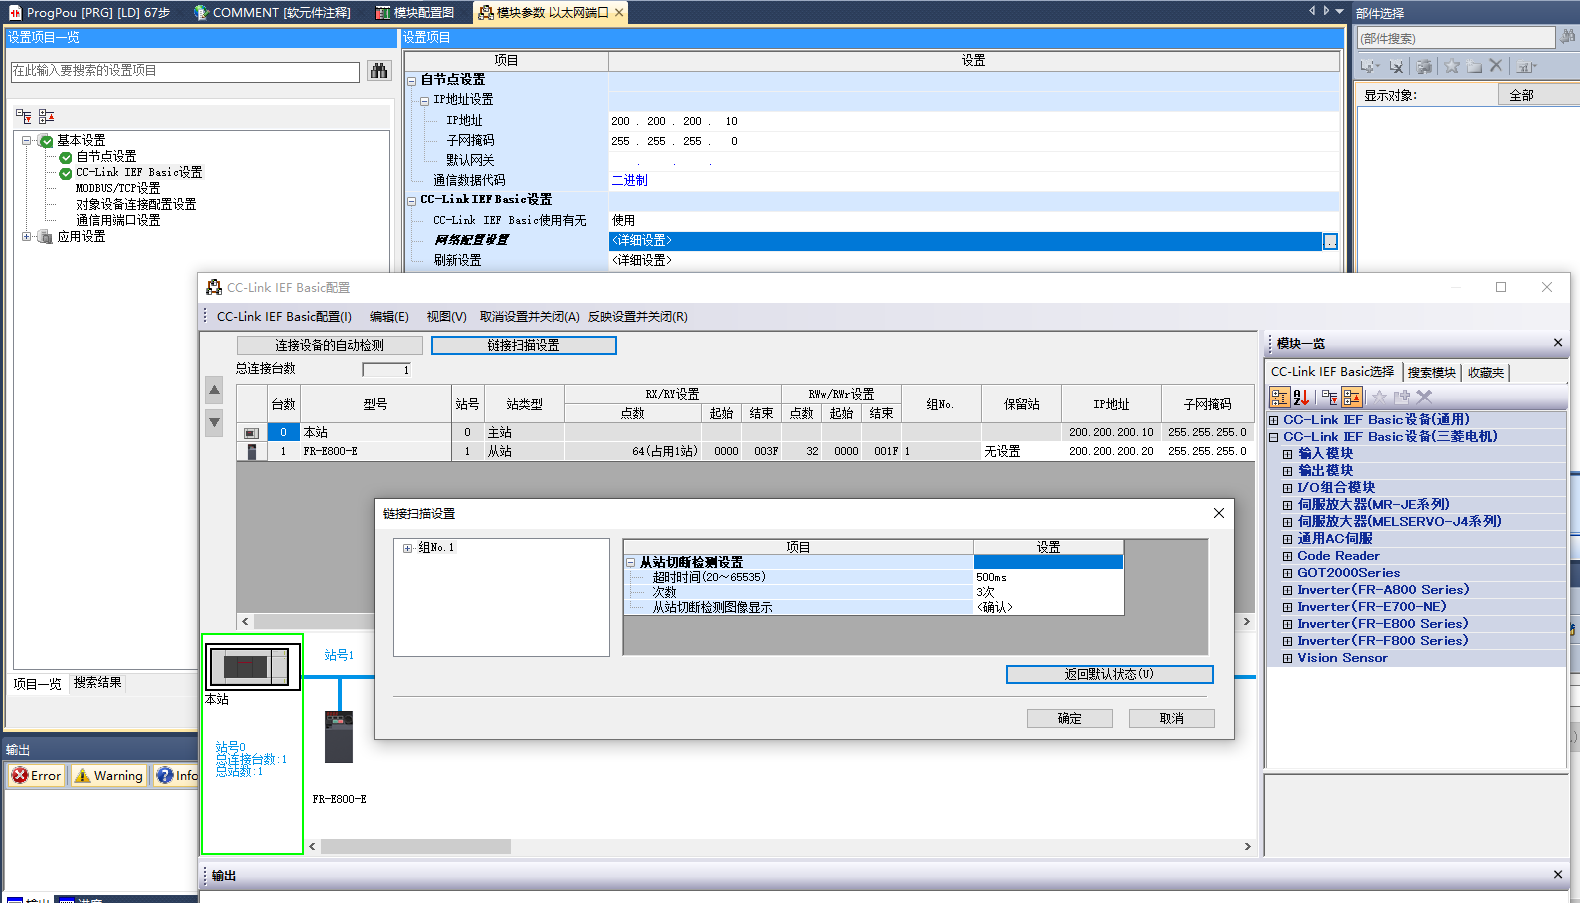Click the ellipsis button on 网络配置设置 row

(x=1330, y=241)
